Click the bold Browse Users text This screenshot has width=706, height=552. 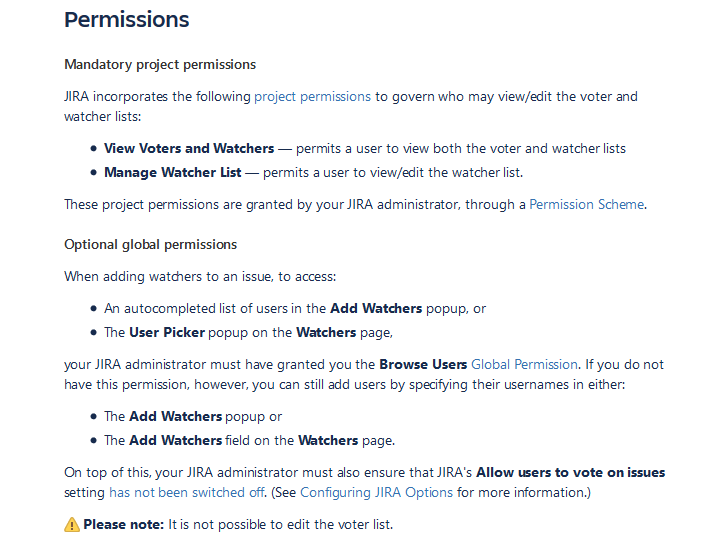pos(423,364)
